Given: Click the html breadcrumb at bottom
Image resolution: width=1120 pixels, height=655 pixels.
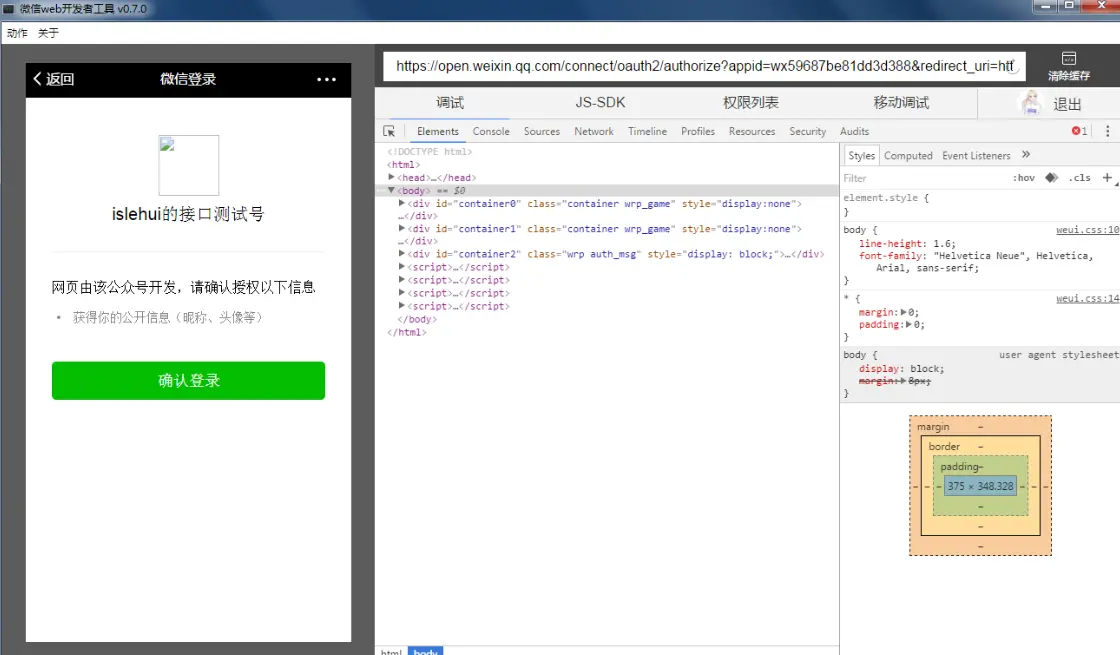Looking at the screenshot, I should pyautogui.click(x=391, y=651).
